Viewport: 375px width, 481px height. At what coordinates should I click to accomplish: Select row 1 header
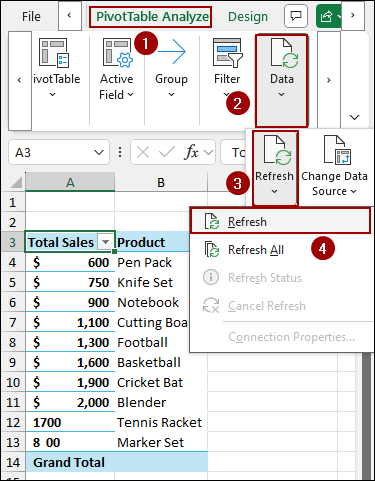[13, 202]
